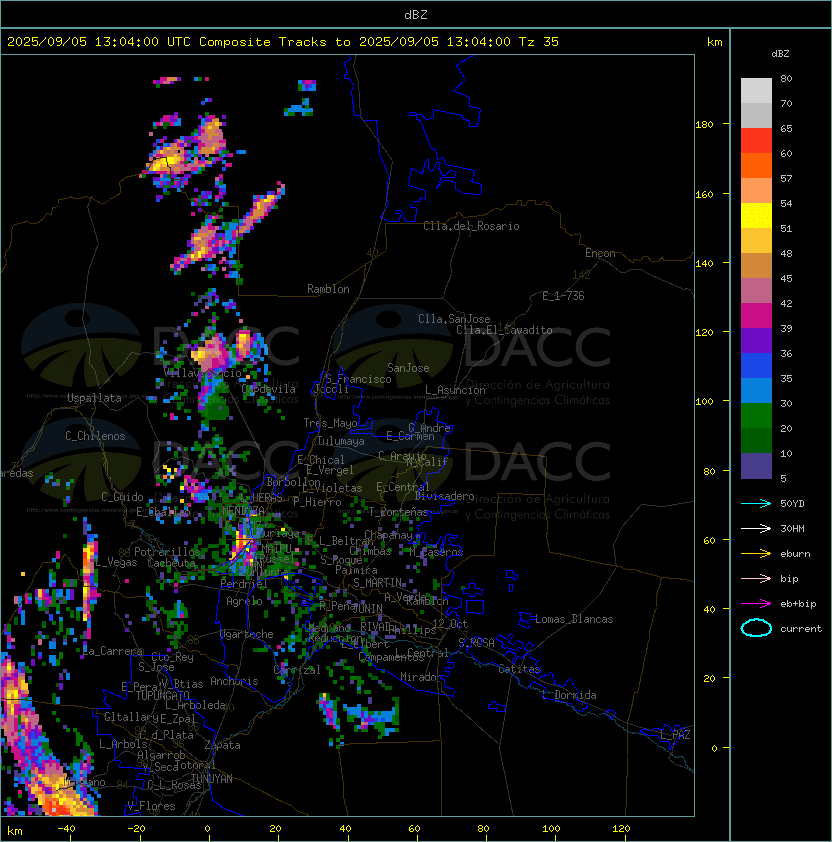Click the 'Tz 35' header value
This screenshot has width=832, height=842.
(x=539, y=42)
